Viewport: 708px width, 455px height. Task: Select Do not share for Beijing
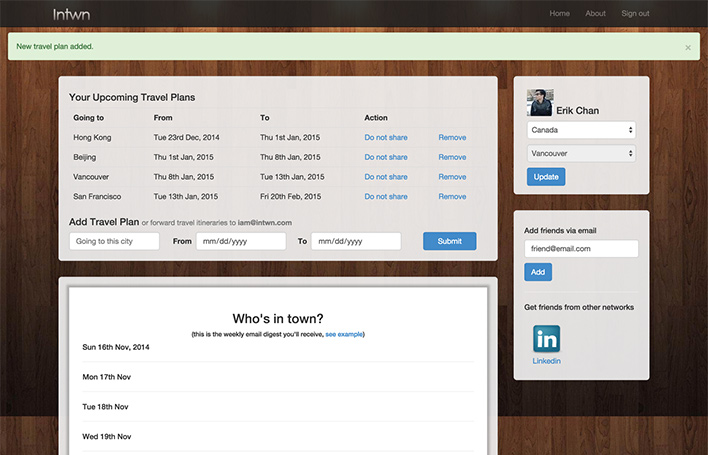point(385,157)
